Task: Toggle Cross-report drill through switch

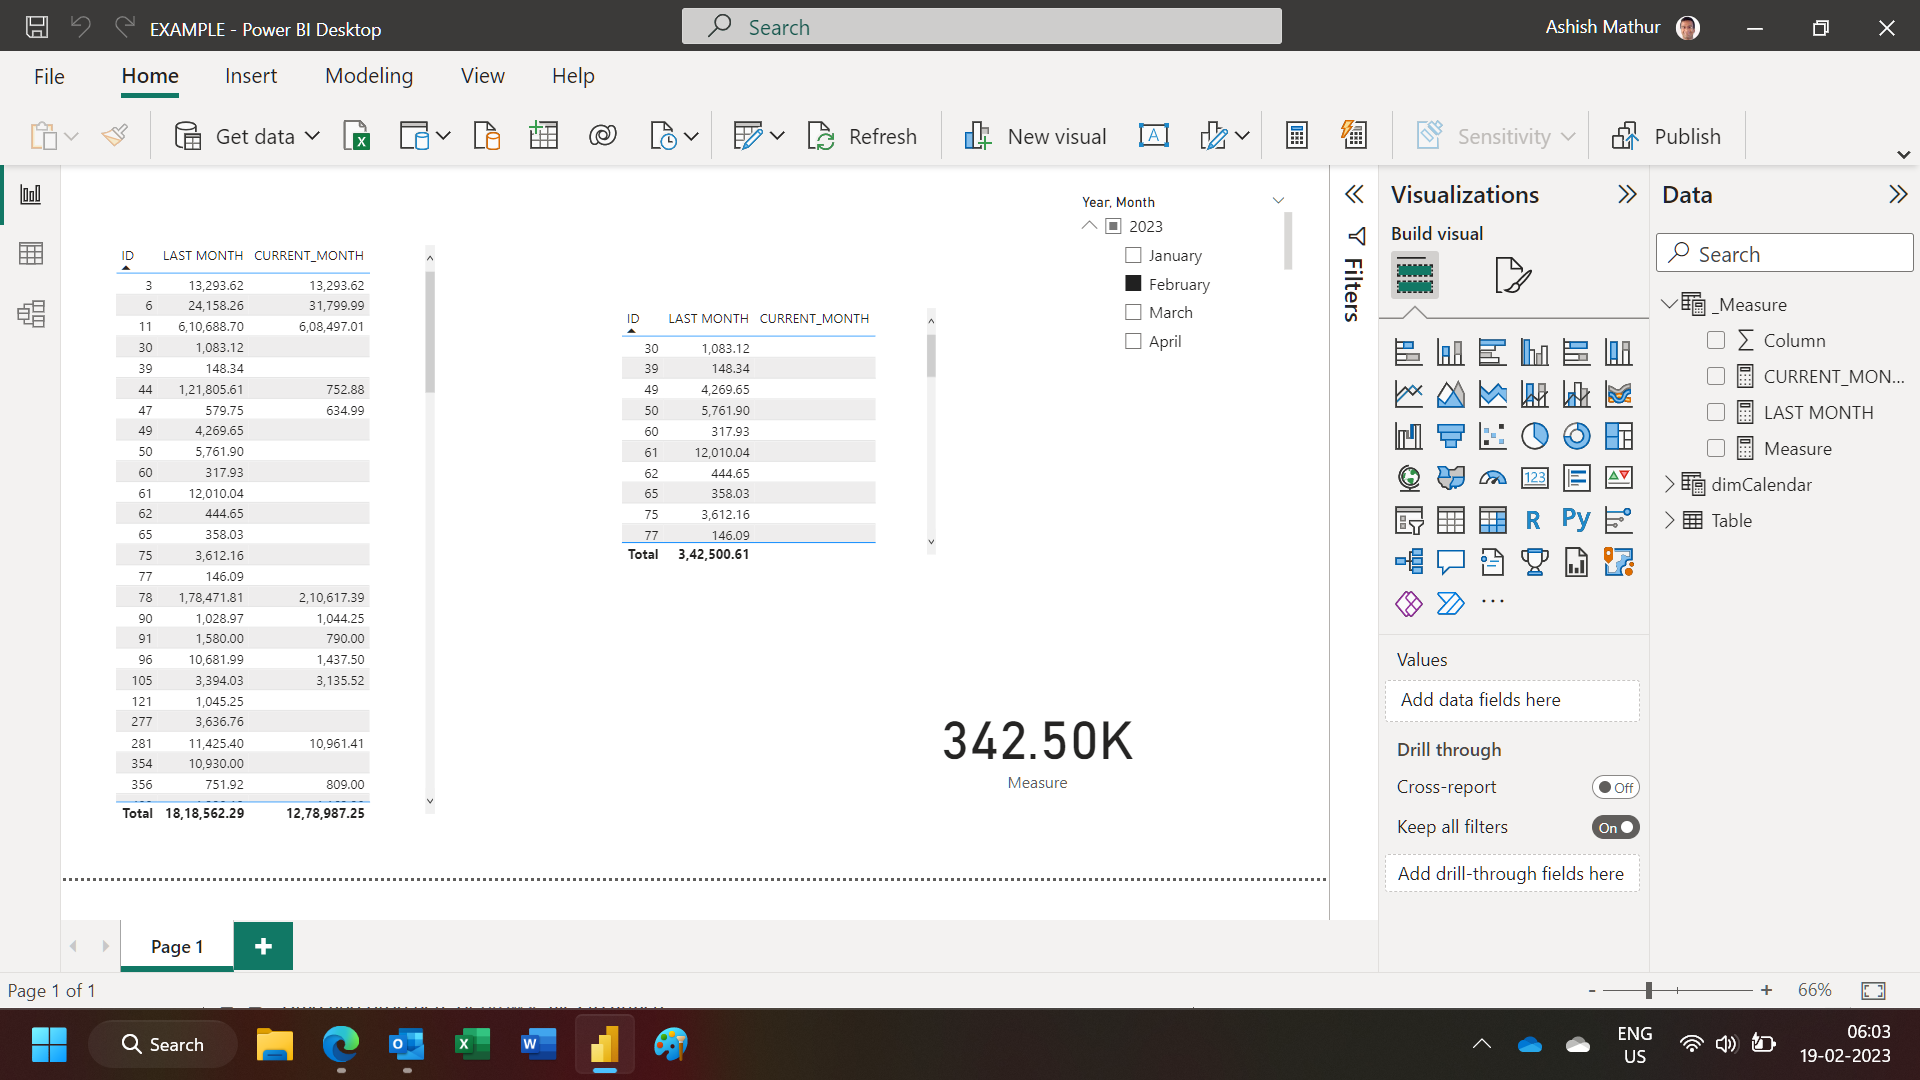Action: coord(1615,787)
